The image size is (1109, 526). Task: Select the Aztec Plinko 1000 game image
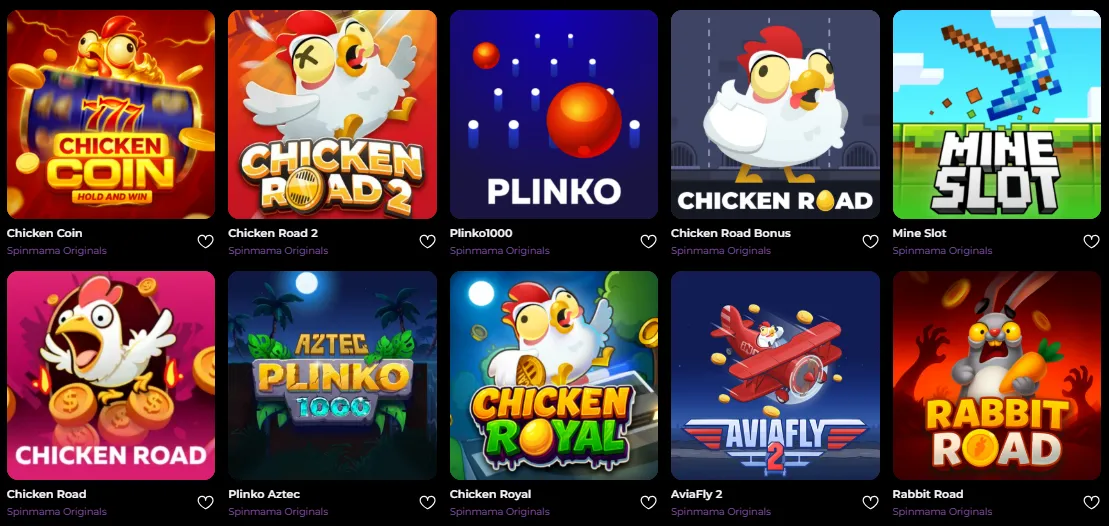tap(332, 375)
